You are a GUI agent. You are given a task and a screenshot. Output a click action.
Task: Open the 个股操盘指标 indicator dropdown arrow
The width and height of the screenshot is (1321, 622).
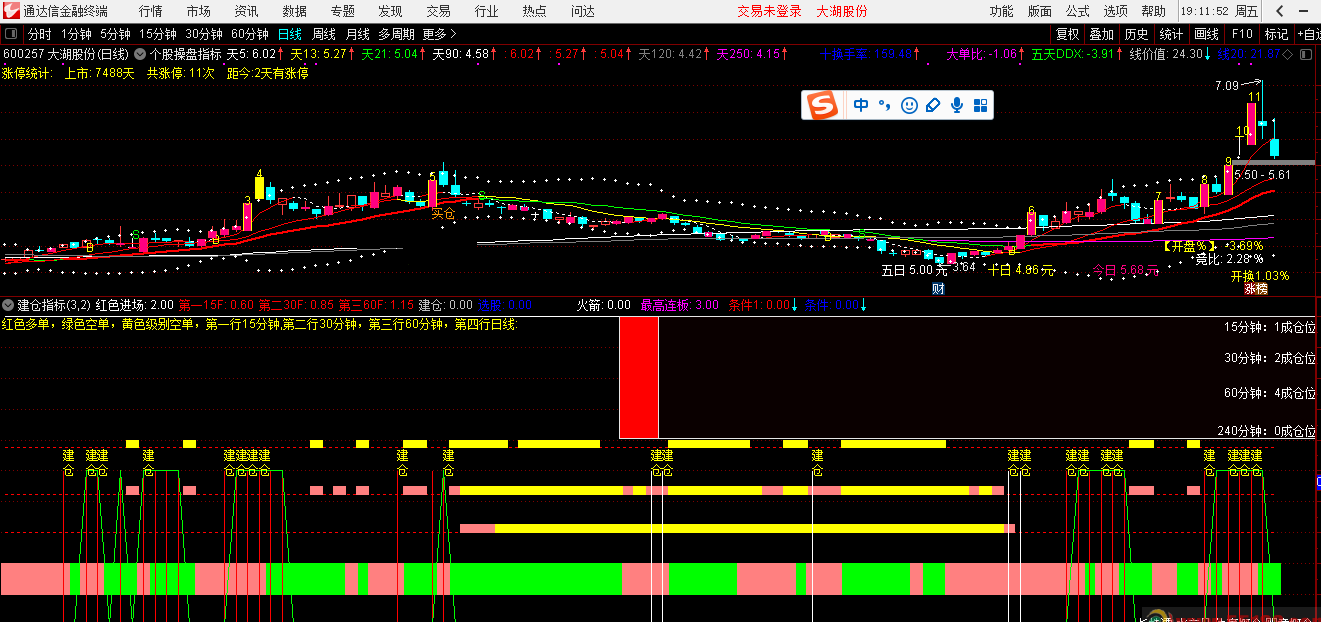[x=139, y=54]
